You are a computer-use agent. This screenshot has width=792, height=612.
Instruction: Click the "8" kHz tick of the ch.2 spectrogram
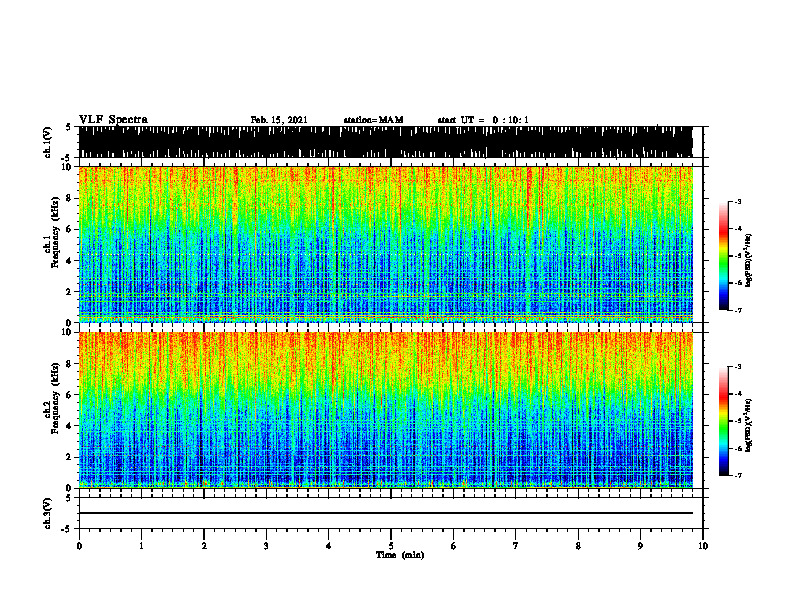point(69,364)
